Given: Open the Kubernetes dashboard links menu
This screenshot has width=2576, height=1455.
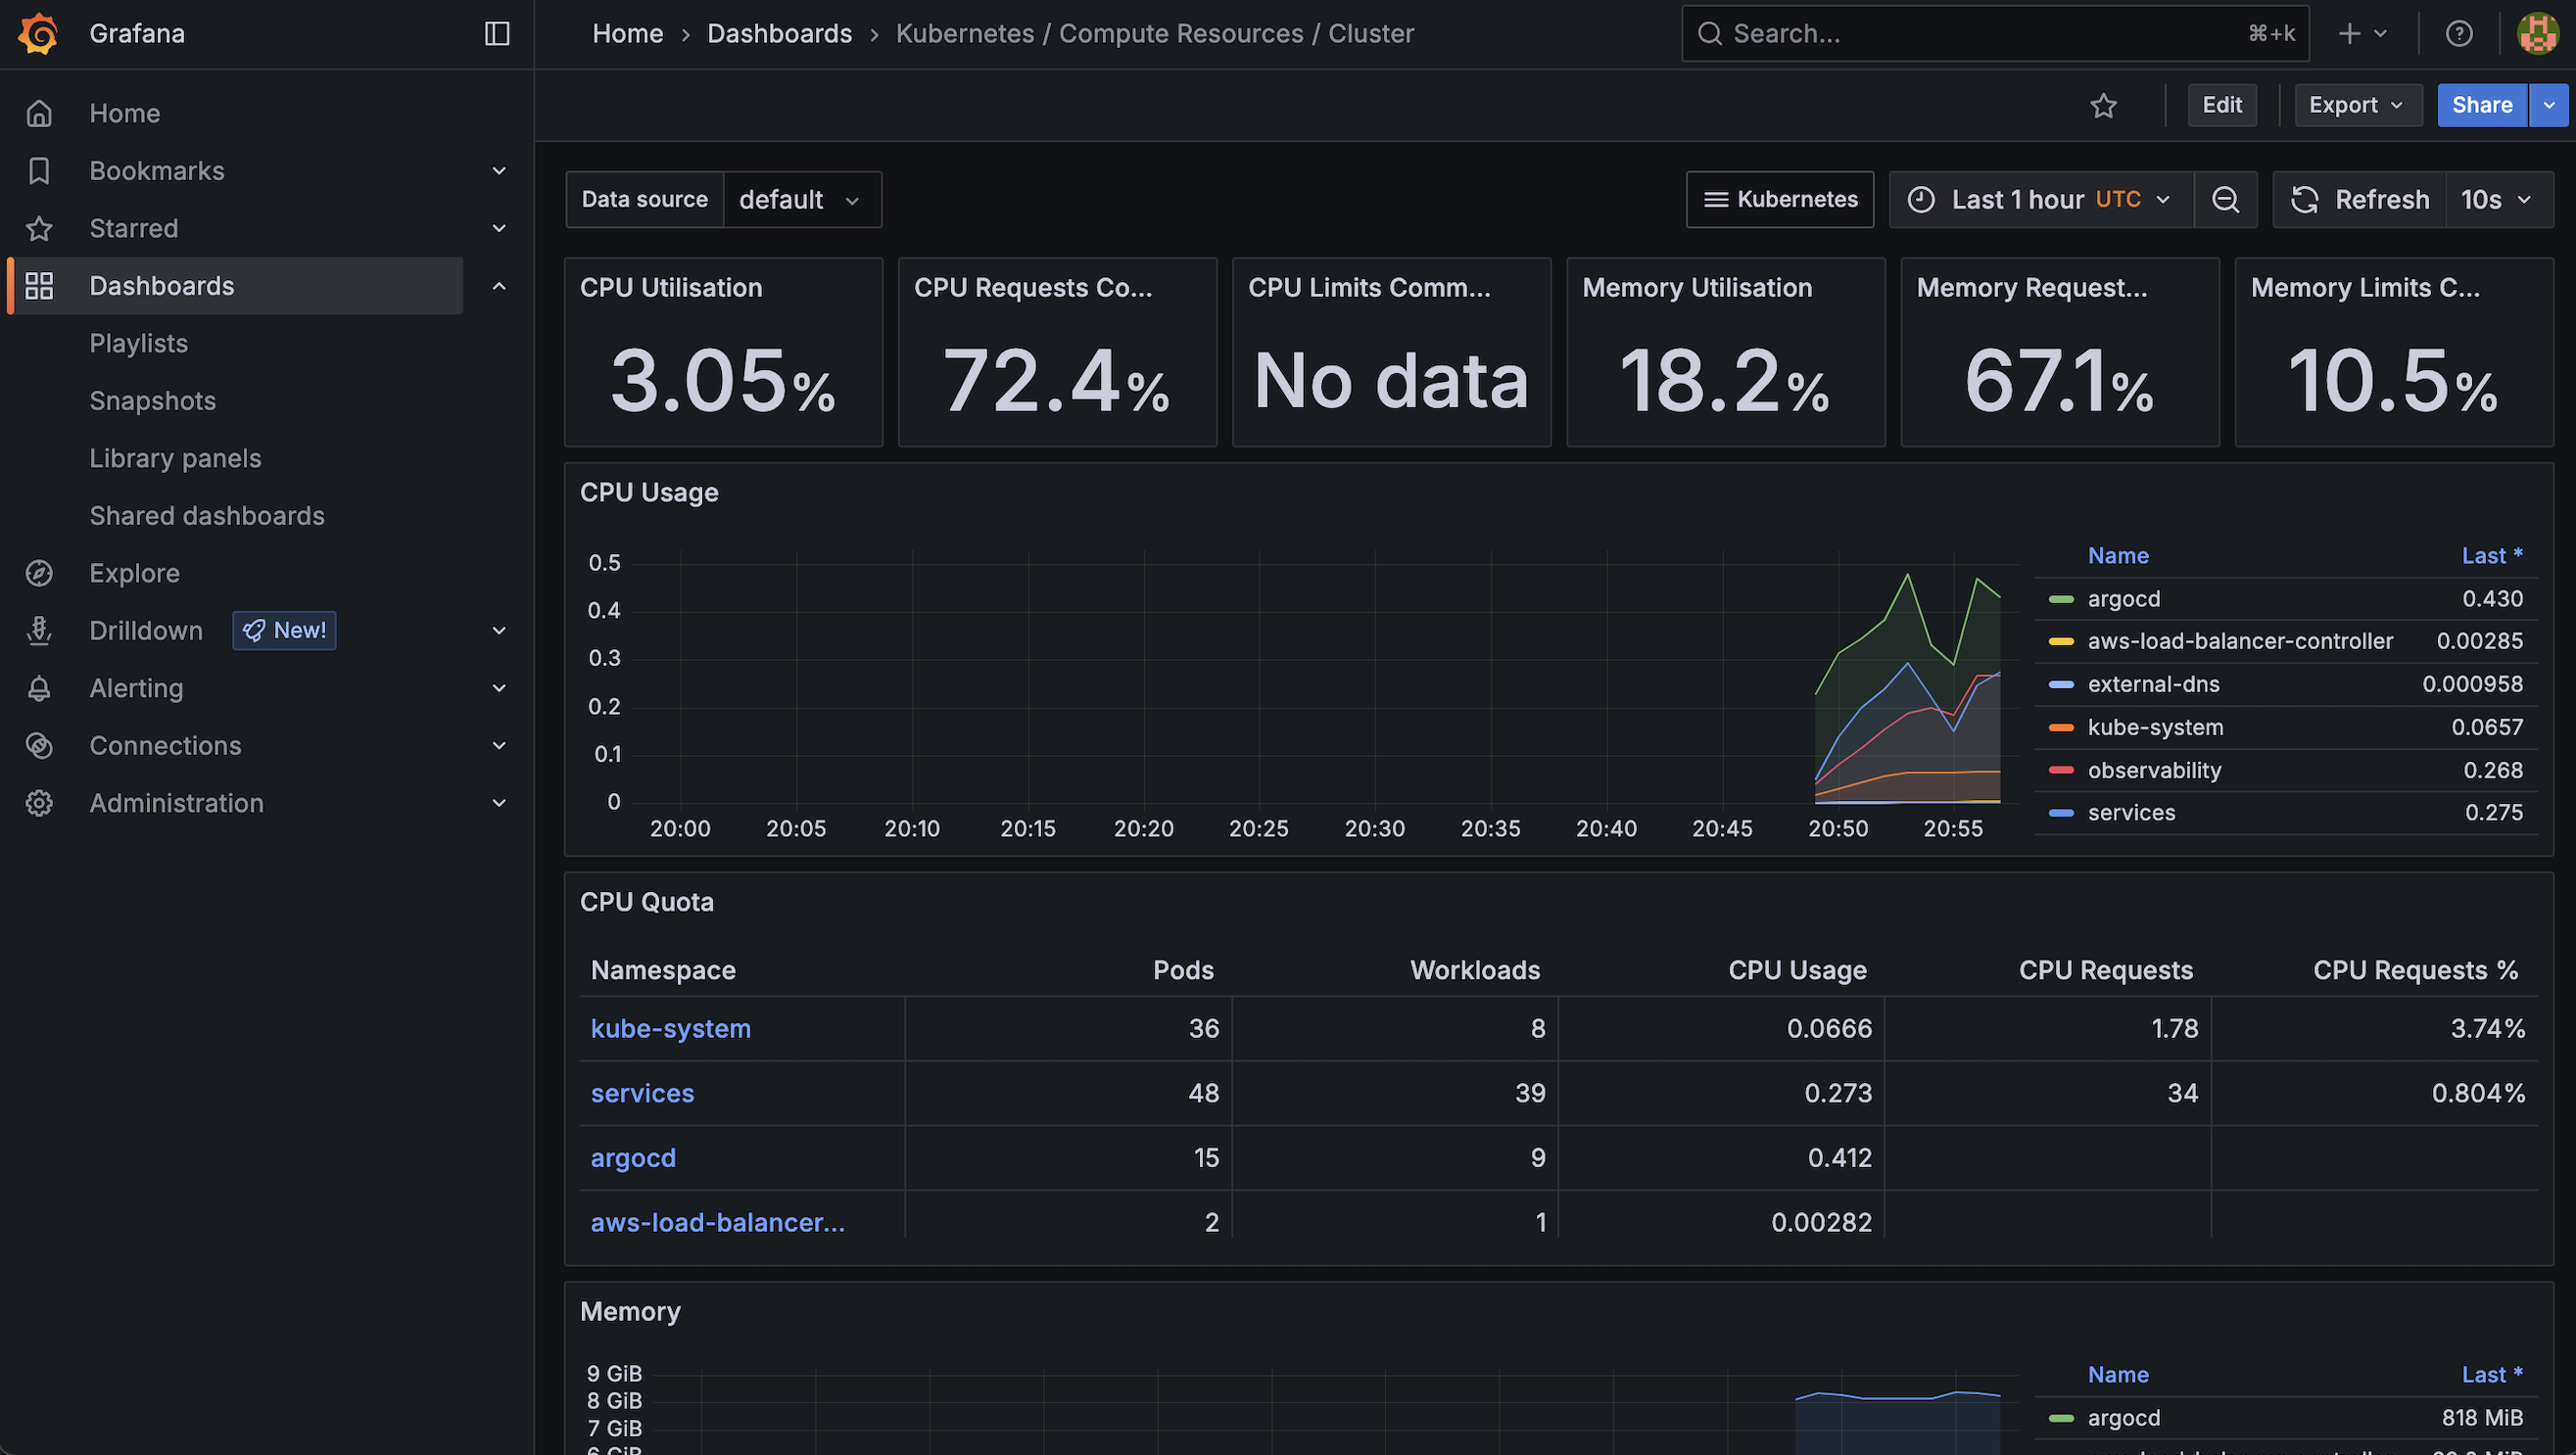Looking at the screenshot, I should (x=1780, y=199).
